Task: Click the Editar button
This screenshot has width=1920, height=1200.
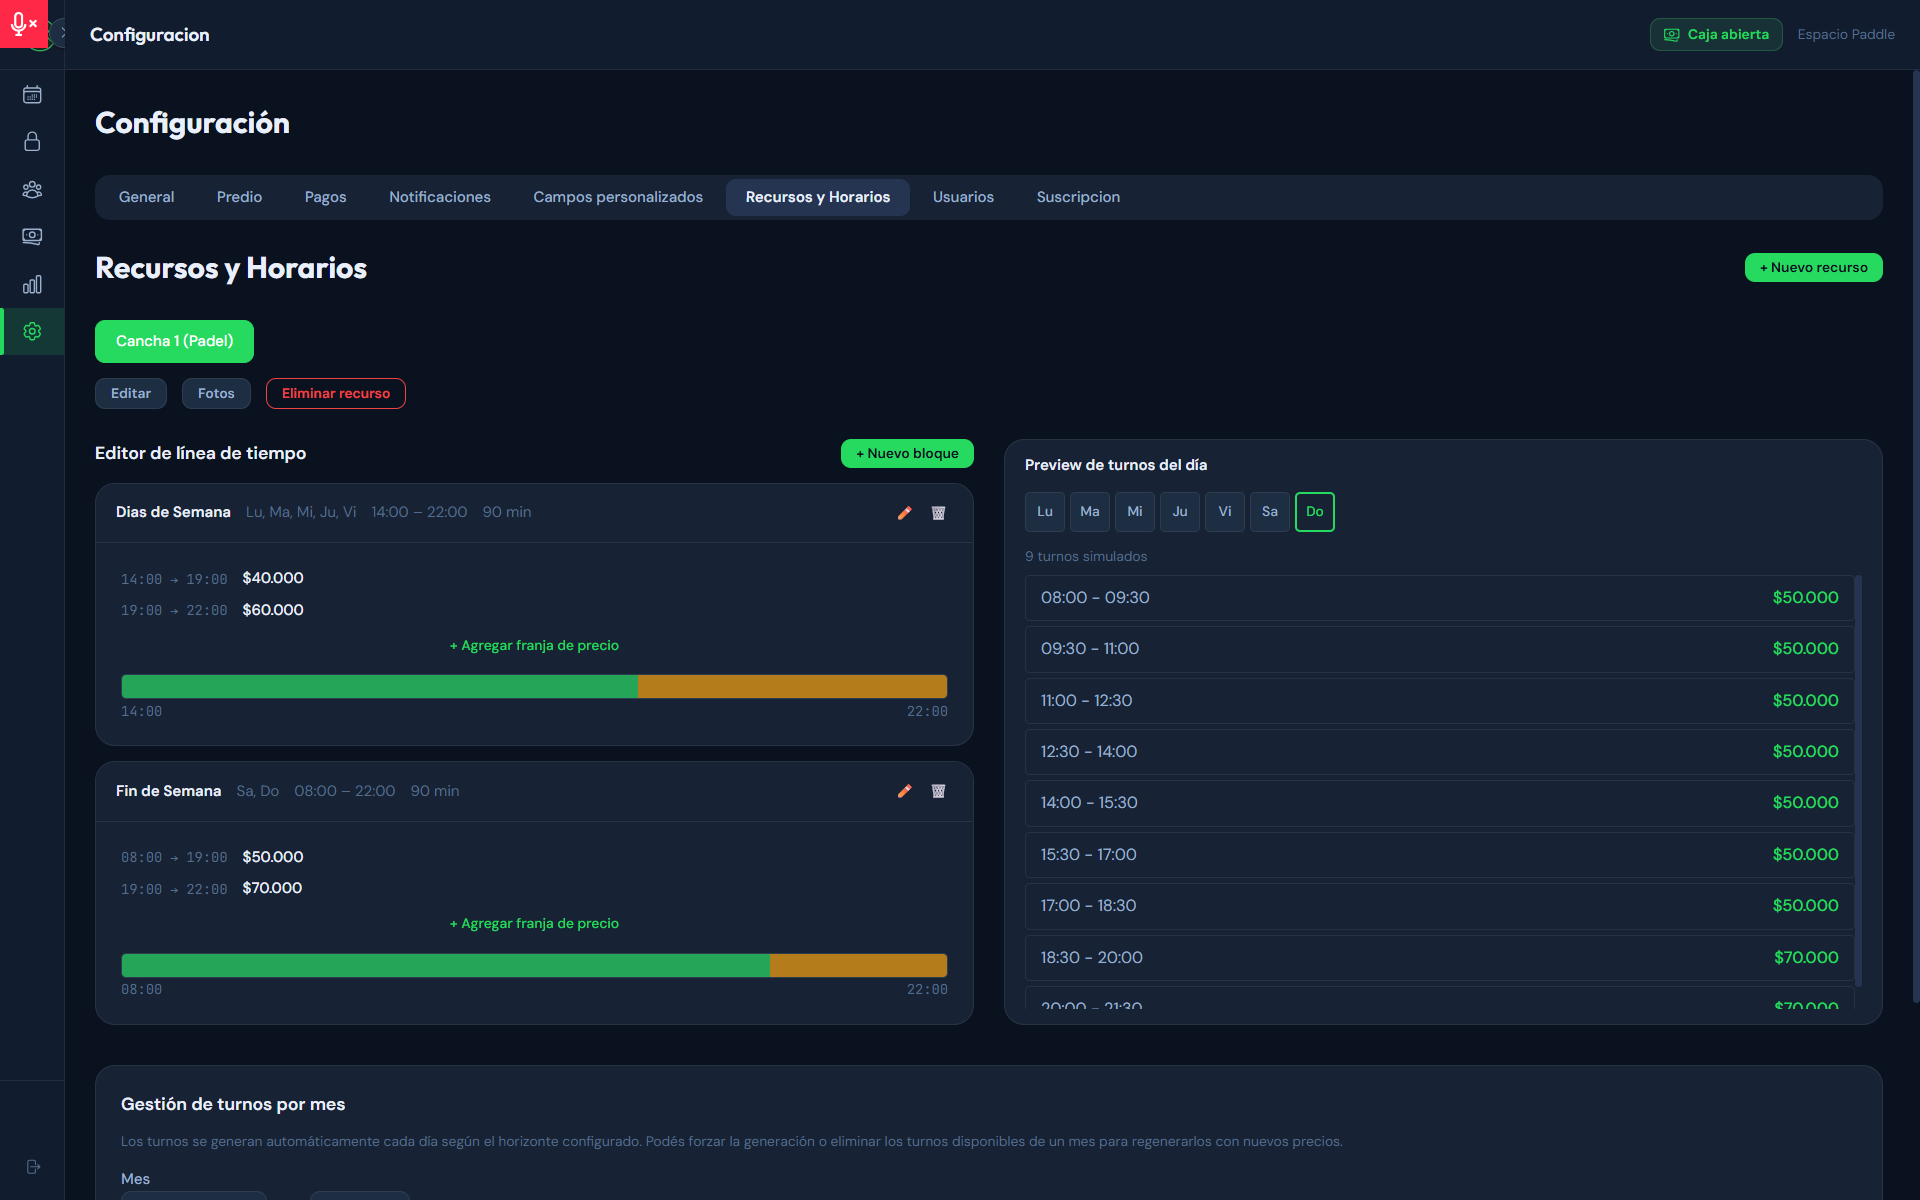Action: pyautogui.click(x=131, y=394)
